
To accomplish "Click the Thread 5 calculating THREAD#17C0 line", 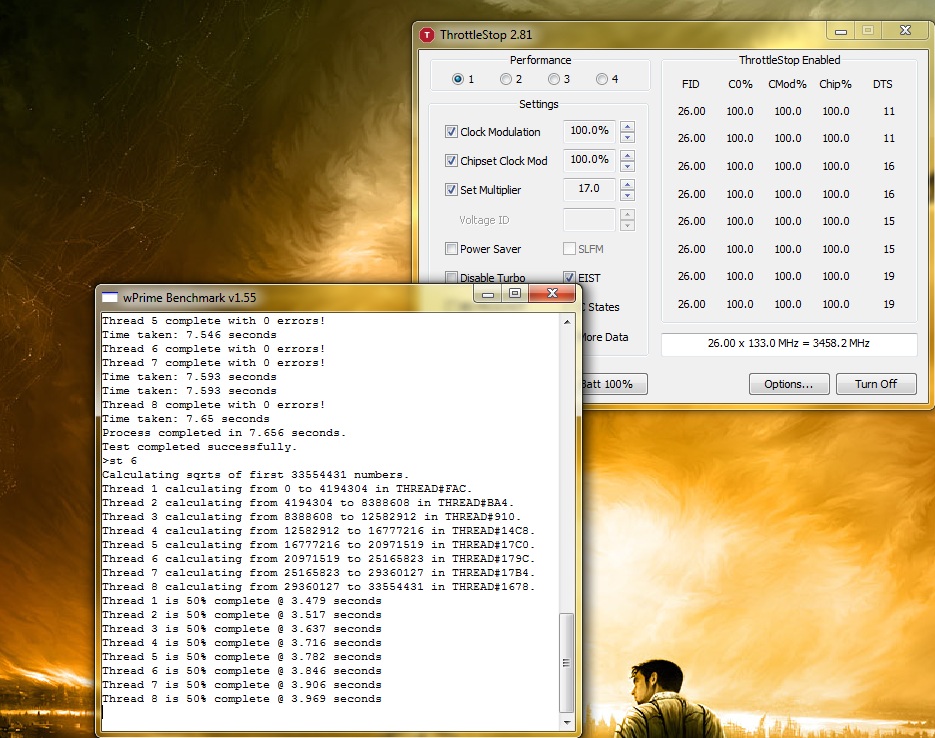I will pyautogui.click(x=318, y=545).
